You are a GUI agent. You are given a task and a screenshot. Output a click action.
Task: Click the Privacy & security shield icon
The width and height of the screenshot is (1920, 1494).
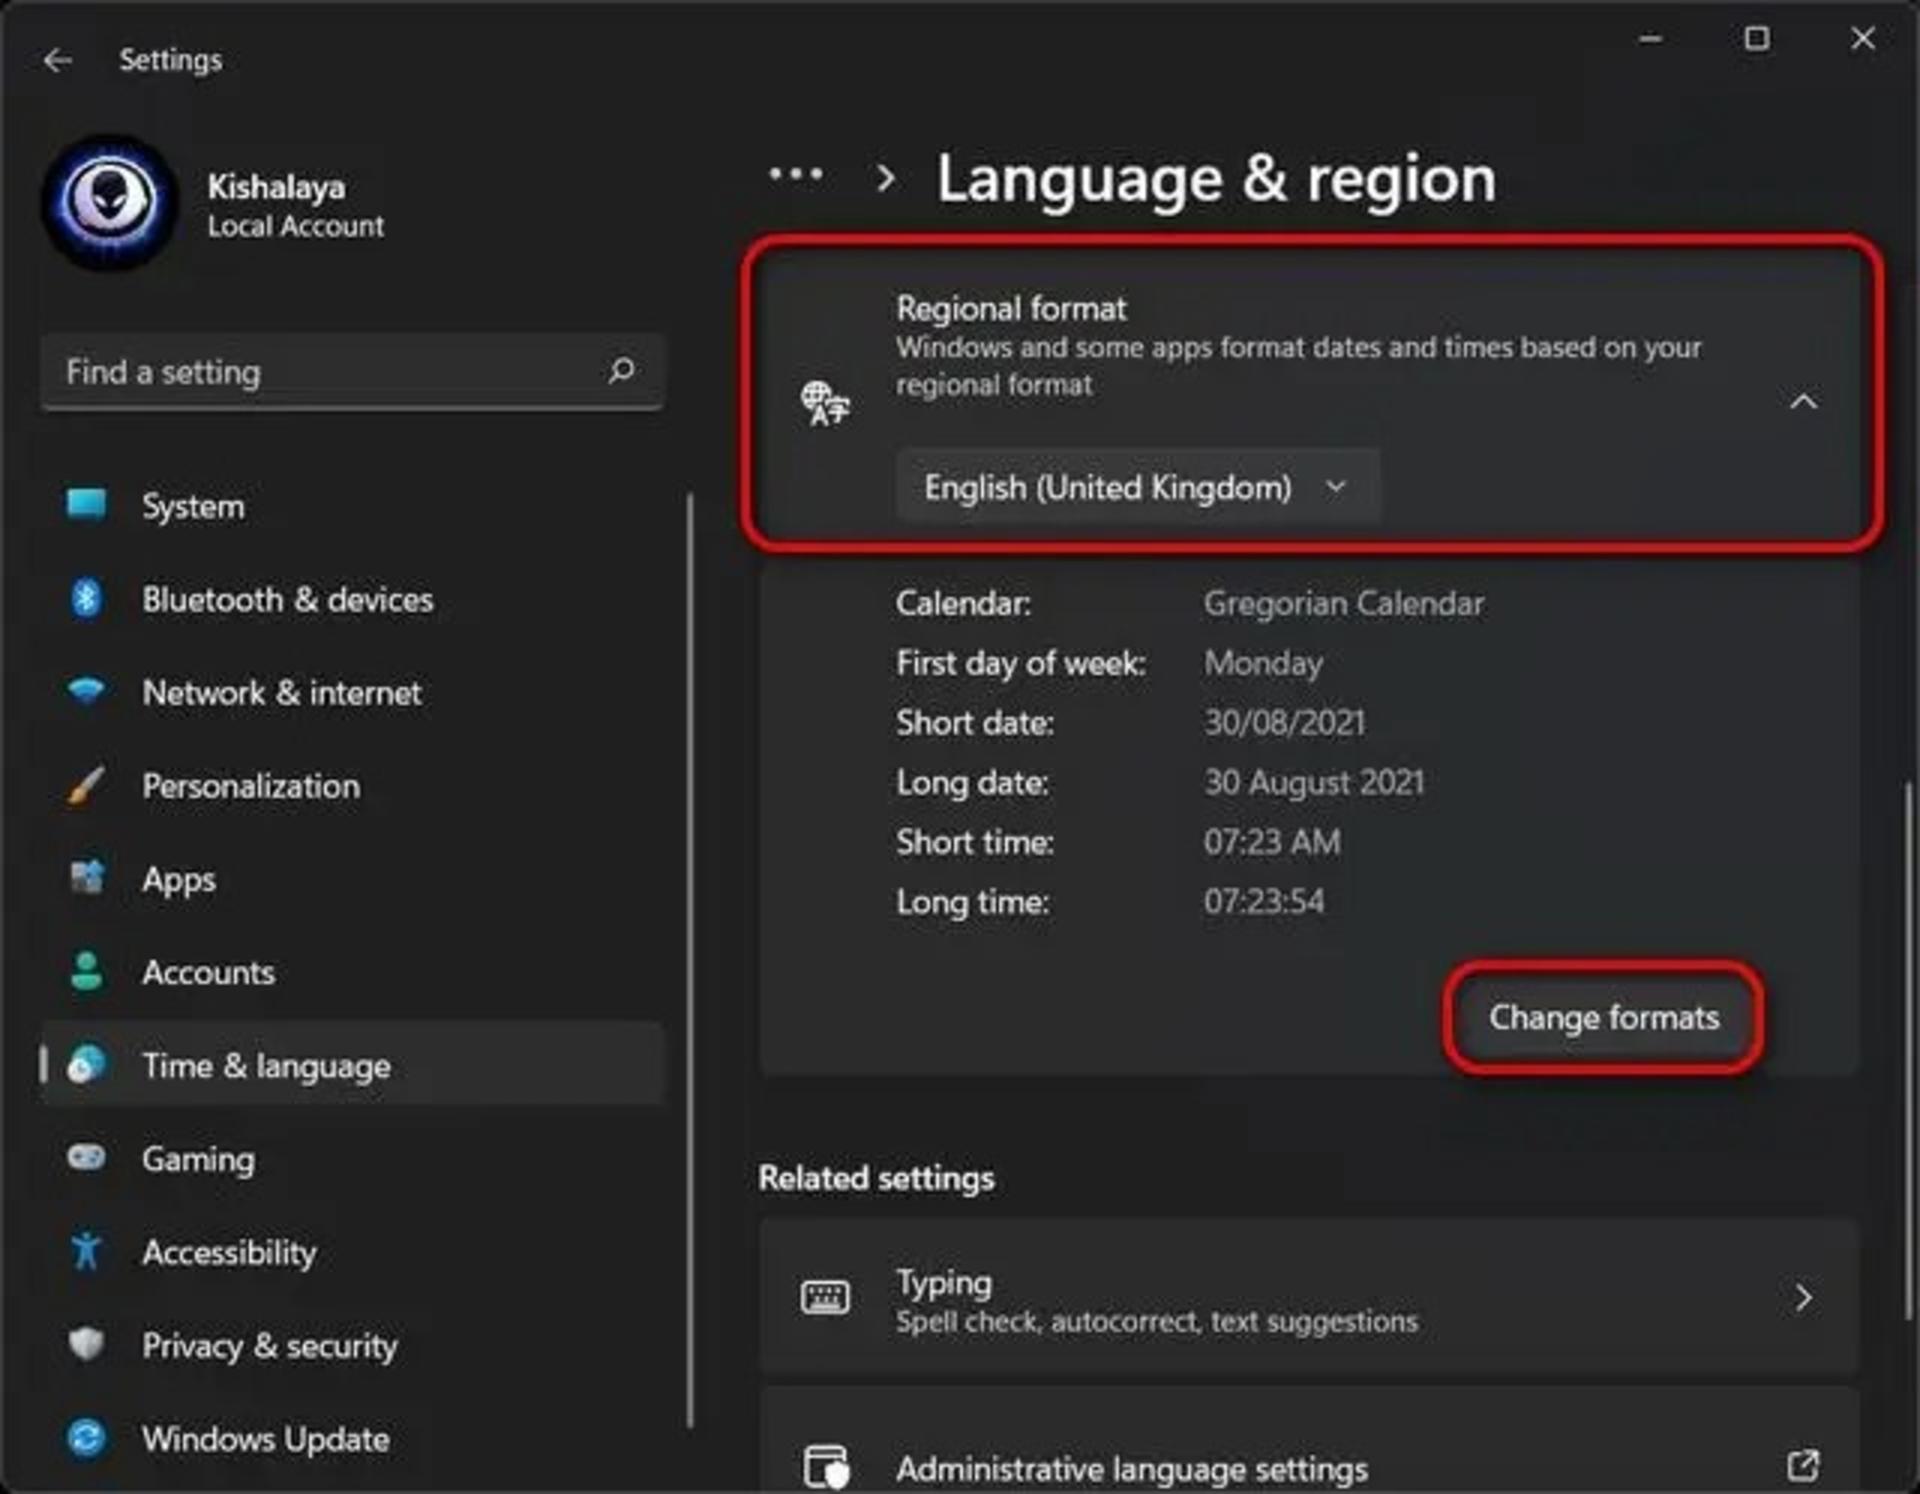pos(86,1344)
